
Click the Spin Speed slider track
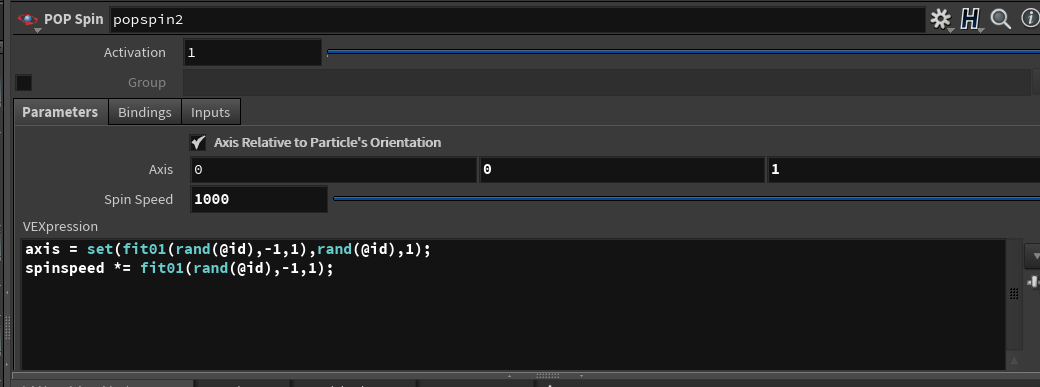(x=686, y=198)
